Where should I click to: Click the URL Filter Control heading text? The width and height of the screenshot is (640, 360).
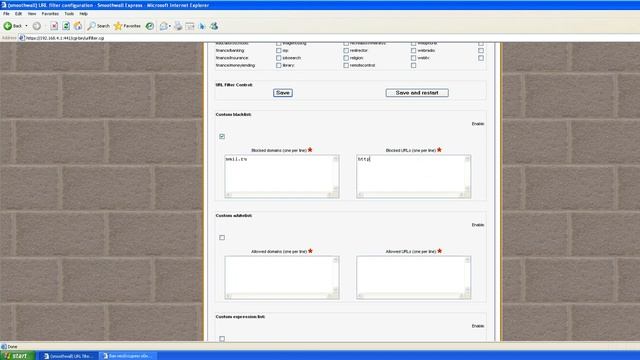tap(234, 85)
